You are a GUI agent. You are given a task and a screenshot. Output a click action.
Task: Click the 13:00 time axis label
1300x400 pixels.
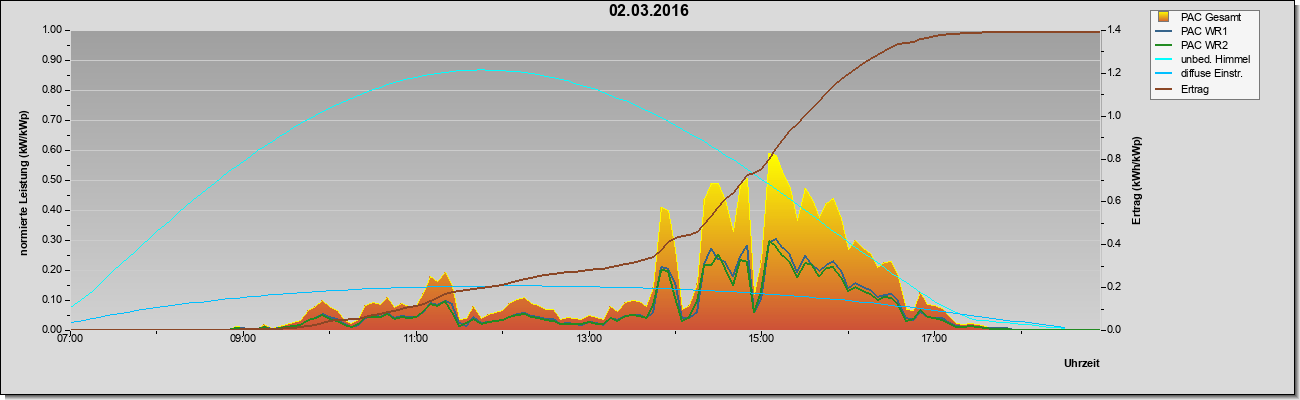(x=589, y=340)
